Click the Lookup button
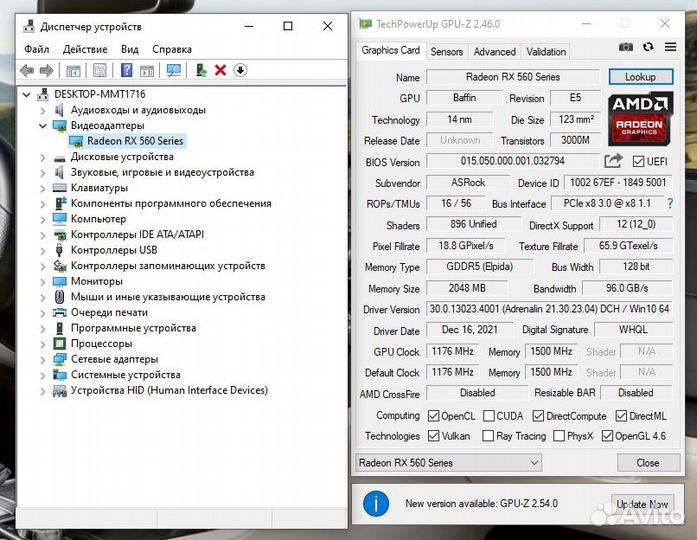Screen dimensions: 697x540 640,77
